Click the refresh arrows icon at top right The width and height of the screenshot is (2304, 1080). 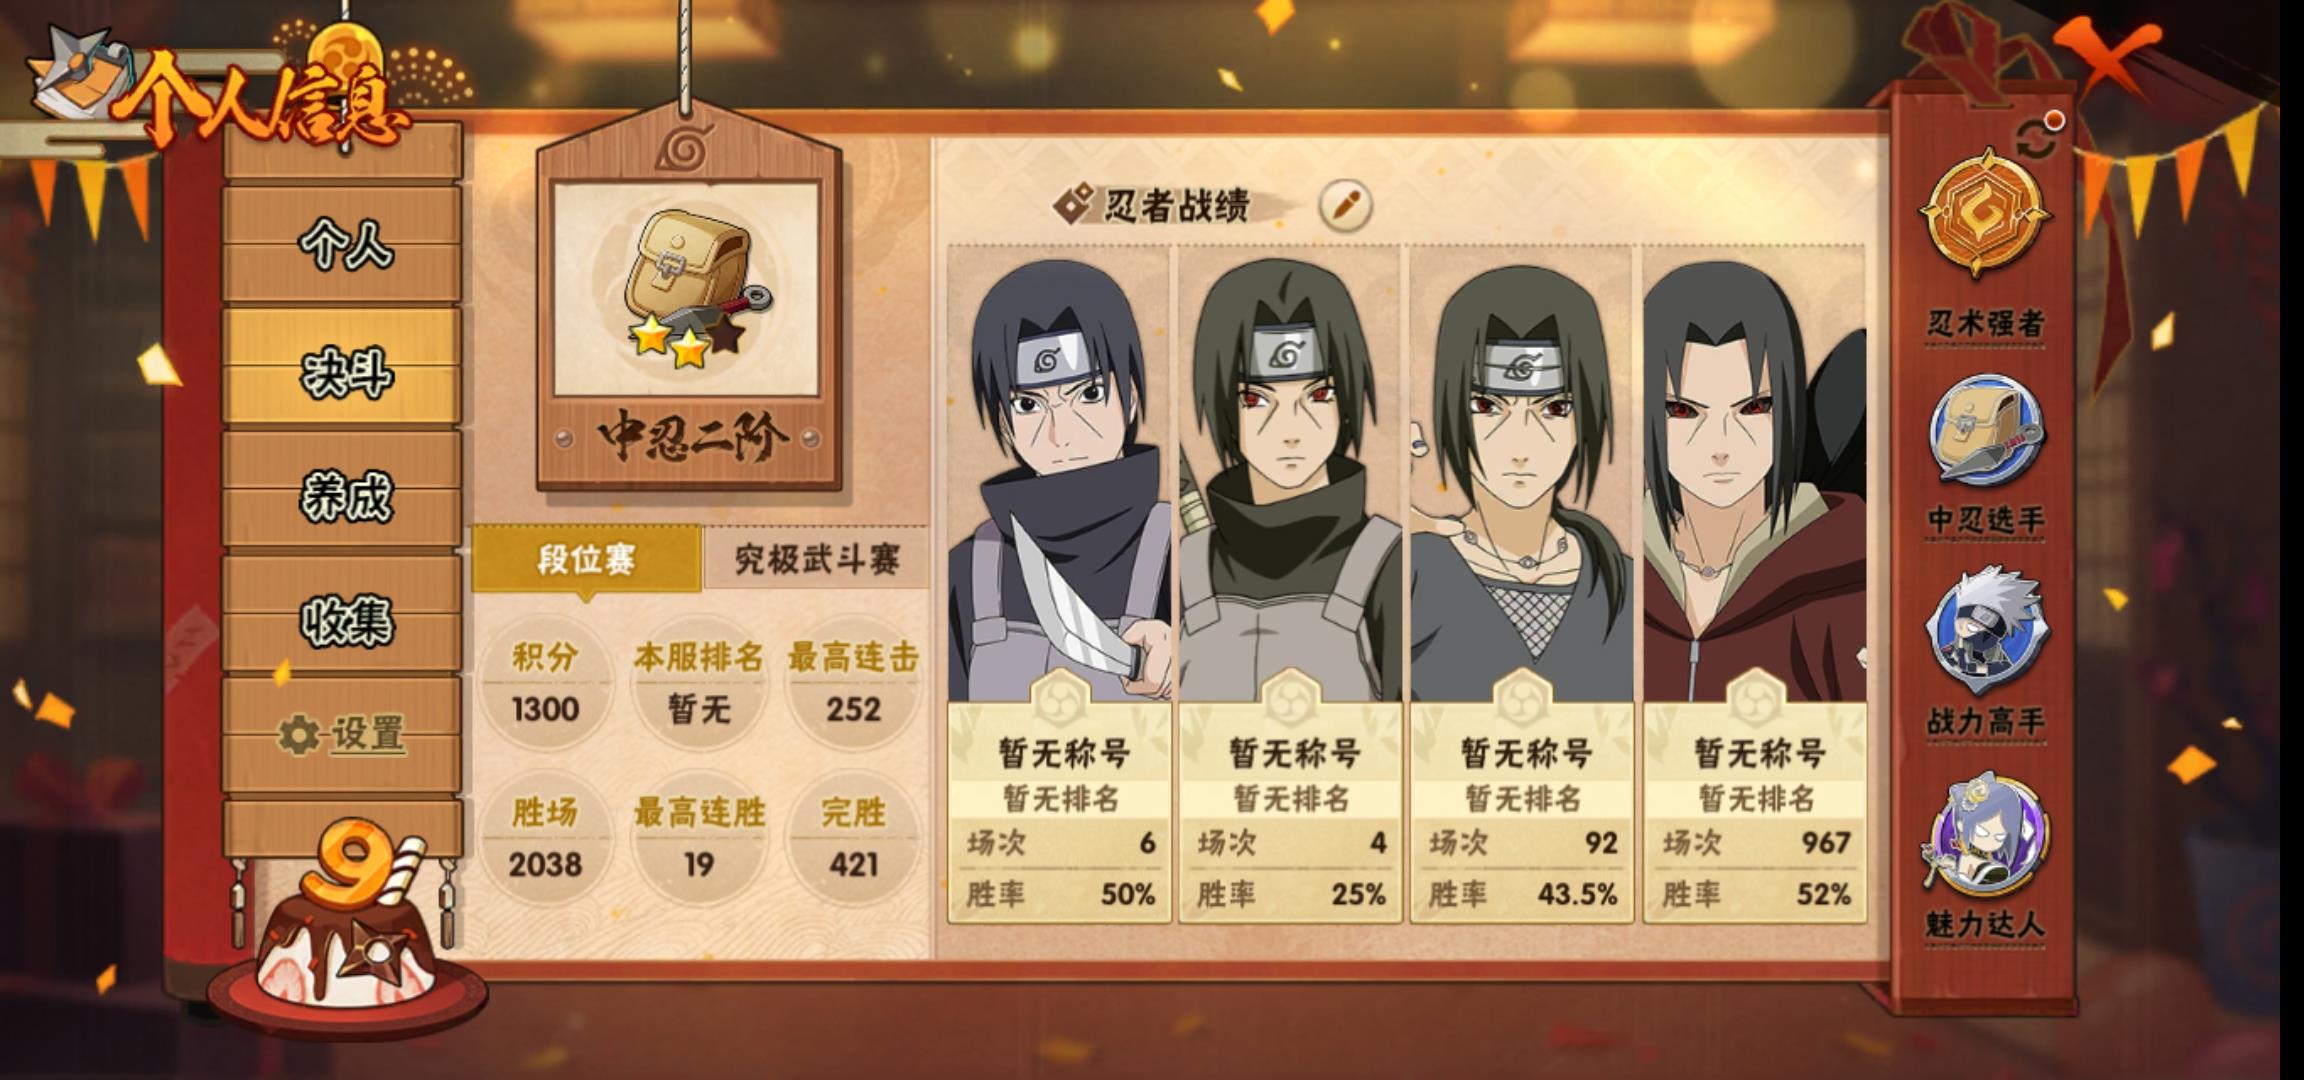coord(2037,140)
